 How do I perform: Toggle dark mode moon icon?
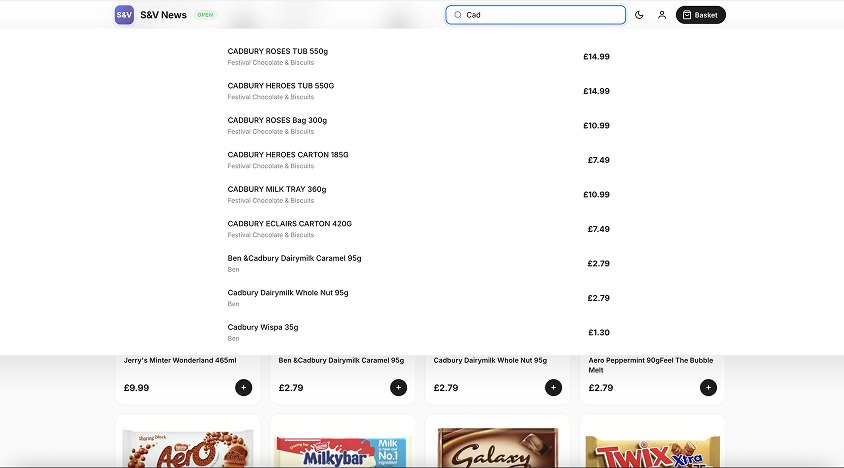point(639,15)
